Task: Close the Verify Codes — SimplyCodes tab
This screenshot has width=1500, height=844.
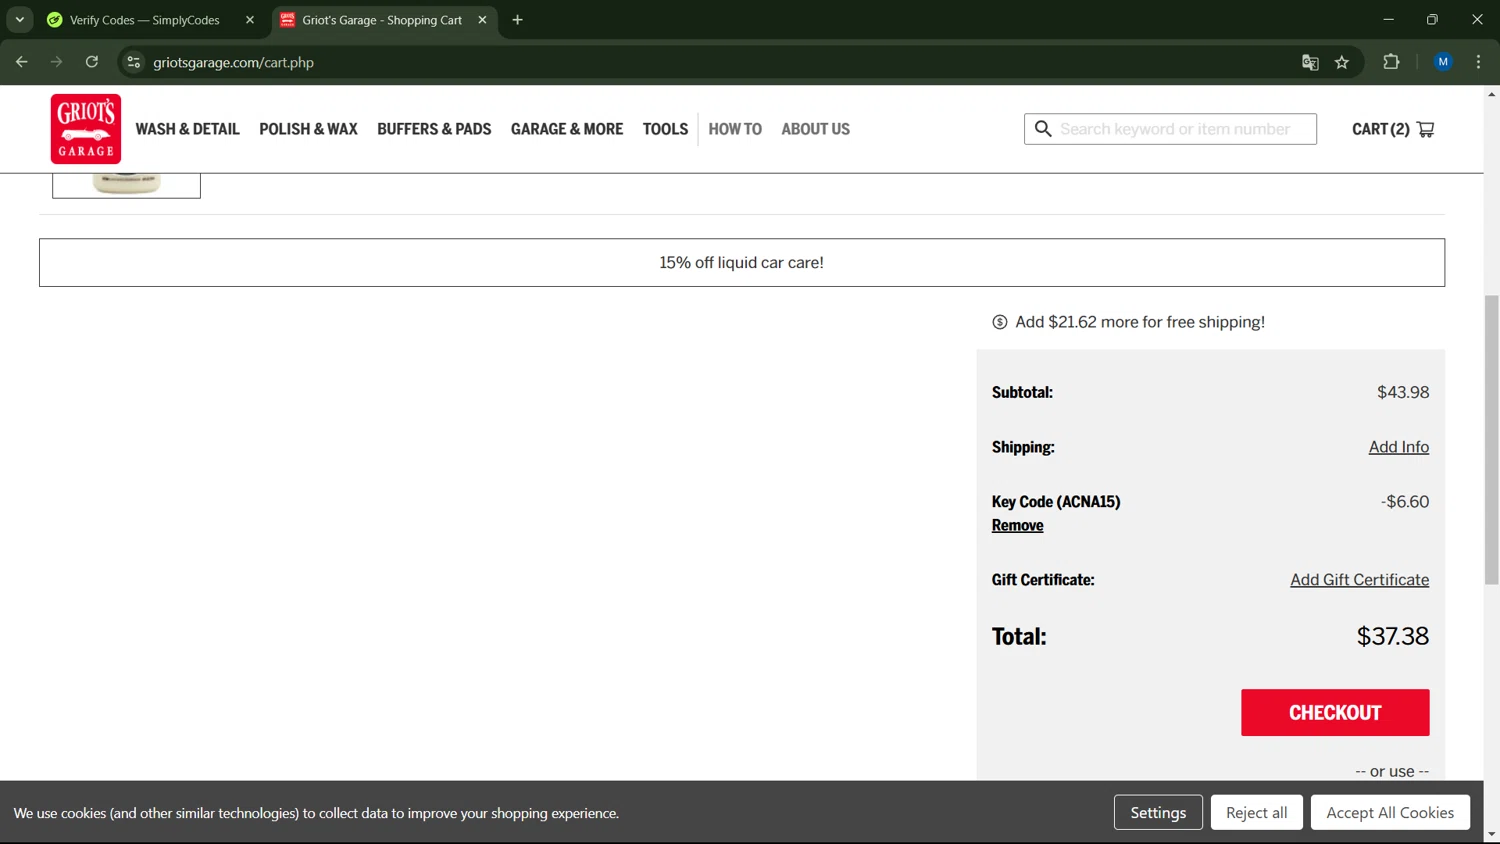Action: coord(250,20)
